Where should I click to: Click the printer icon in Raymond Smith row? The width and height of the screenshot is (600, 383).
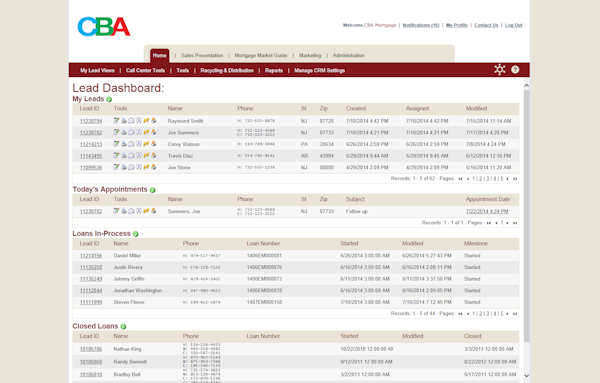point(124,121)
